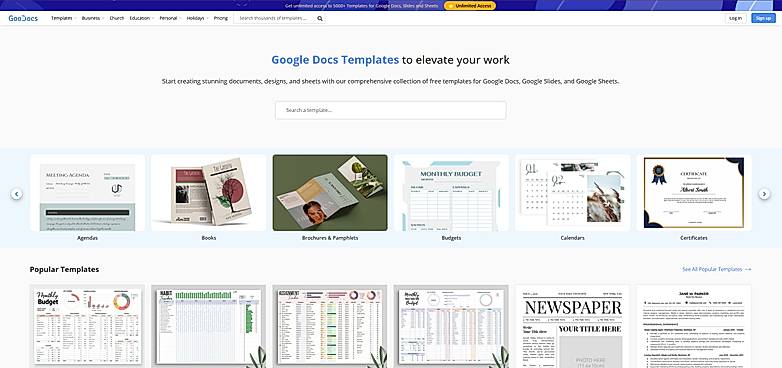Open See All Popular Templates link
Viewport: 782px width, 368px height.
coord(717,269)
